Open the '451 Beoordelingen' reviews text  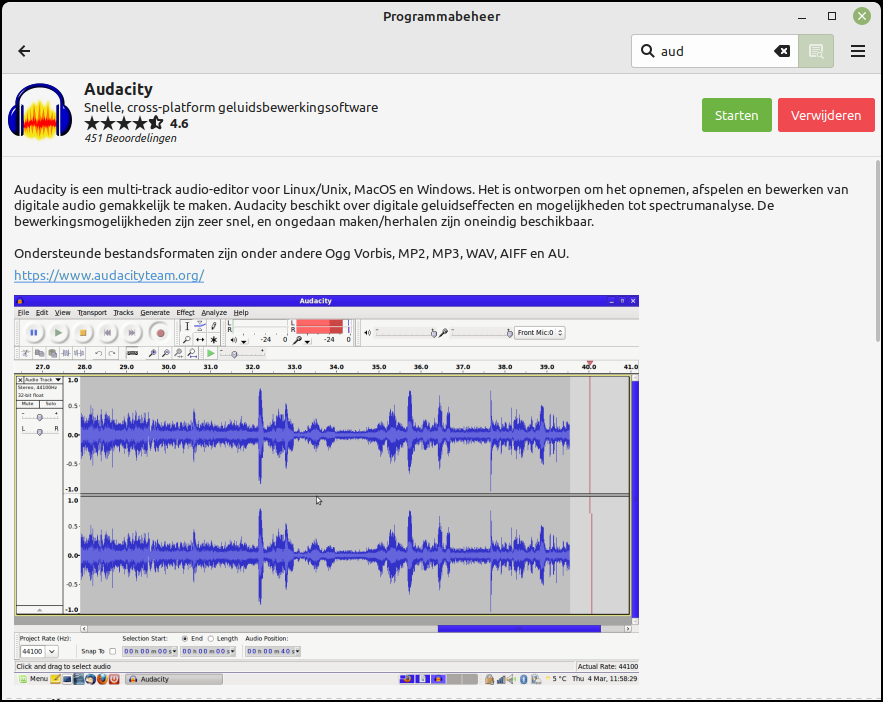coord(131,138)
